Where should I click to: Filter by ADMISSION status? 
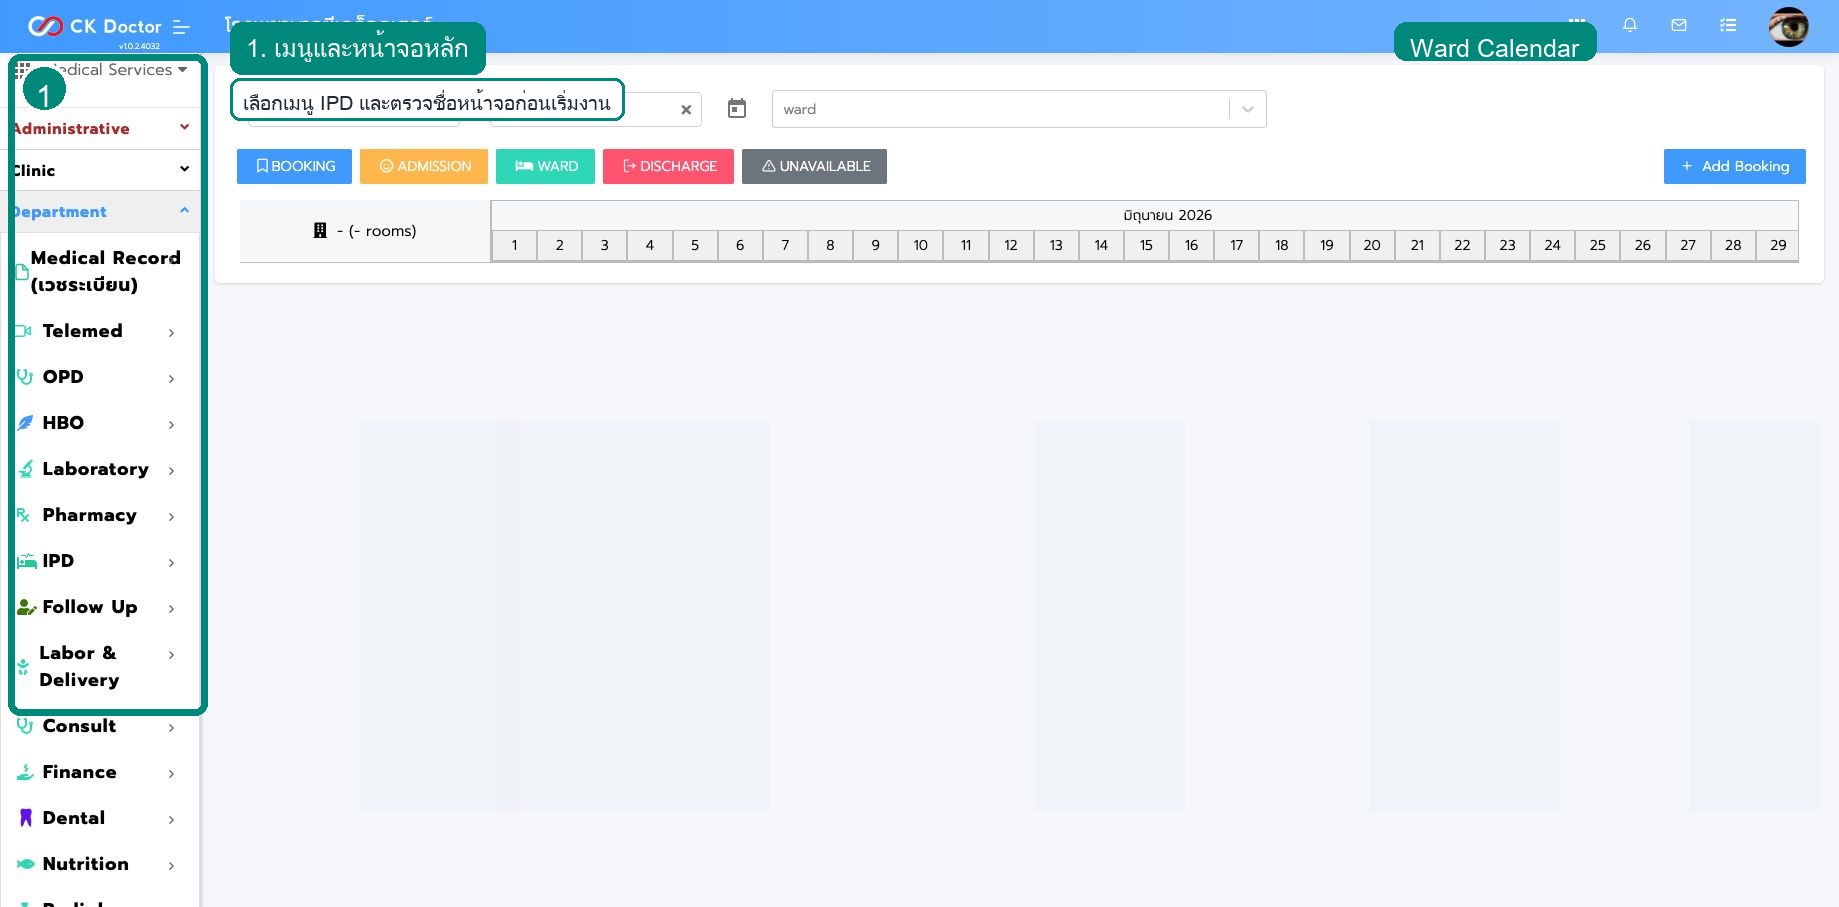(x=424, y=166)
